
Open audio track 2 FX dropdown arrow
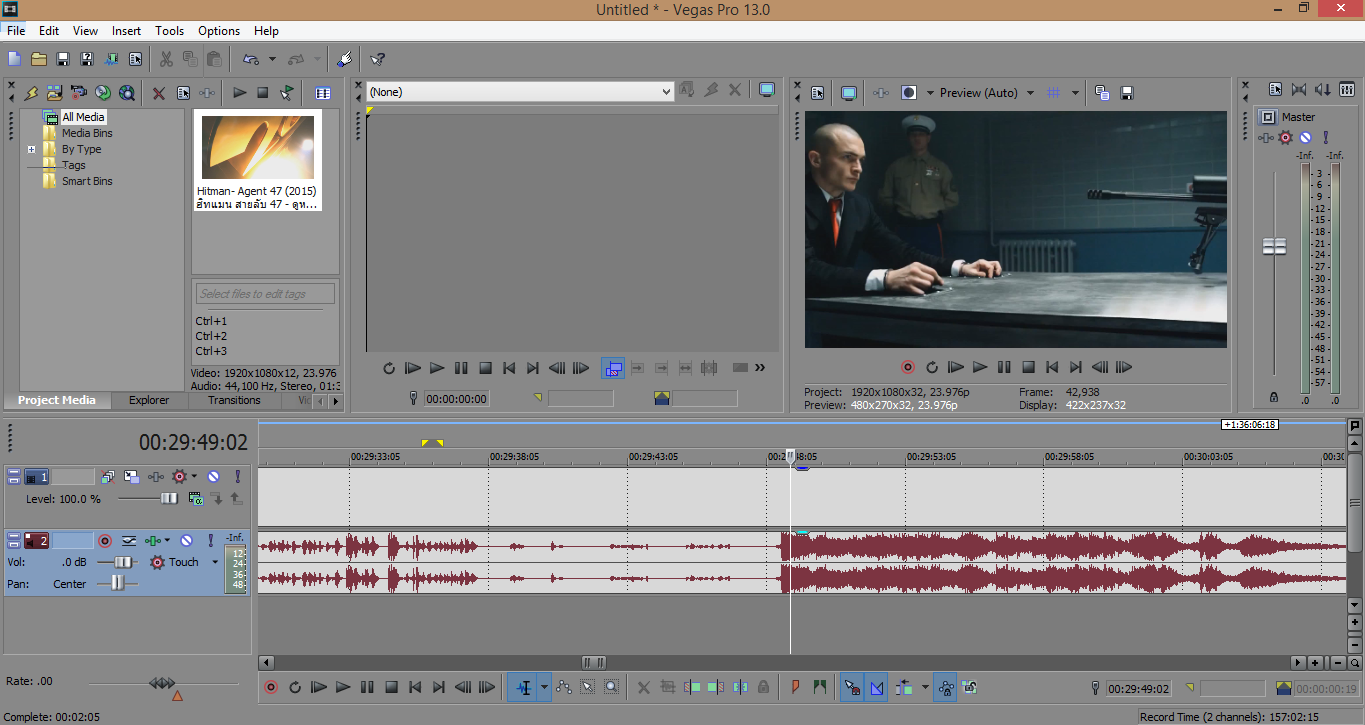(167, 541)
